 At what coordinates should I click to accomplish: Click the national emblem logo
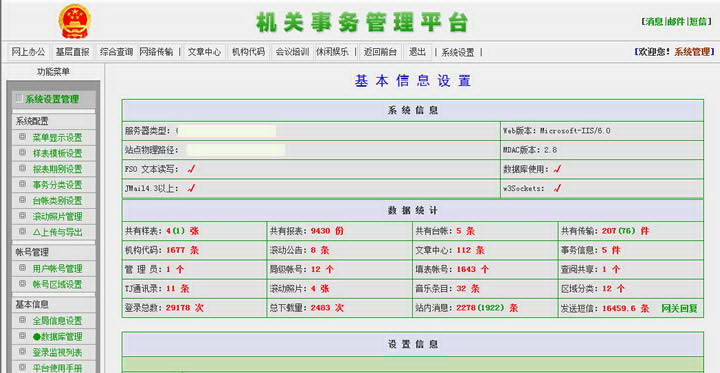pos(74,21)
